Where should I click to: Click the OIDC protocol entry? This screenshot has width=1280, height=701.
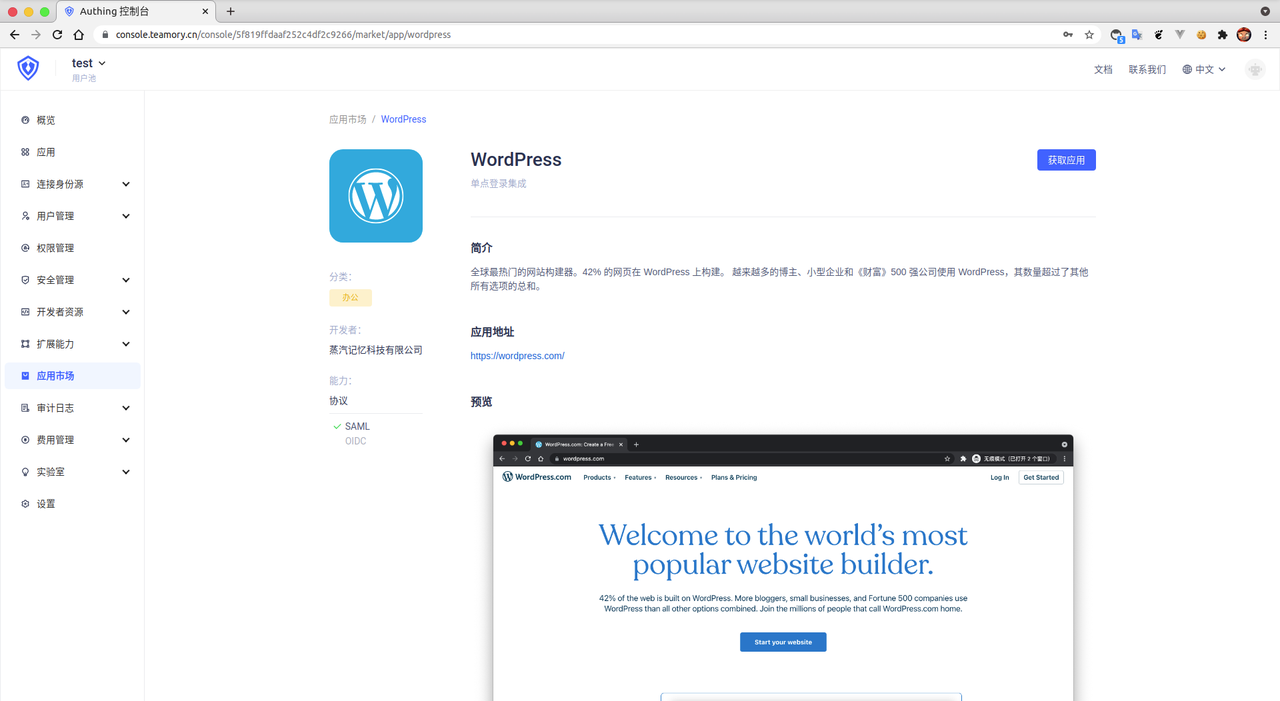pos(356,441)
